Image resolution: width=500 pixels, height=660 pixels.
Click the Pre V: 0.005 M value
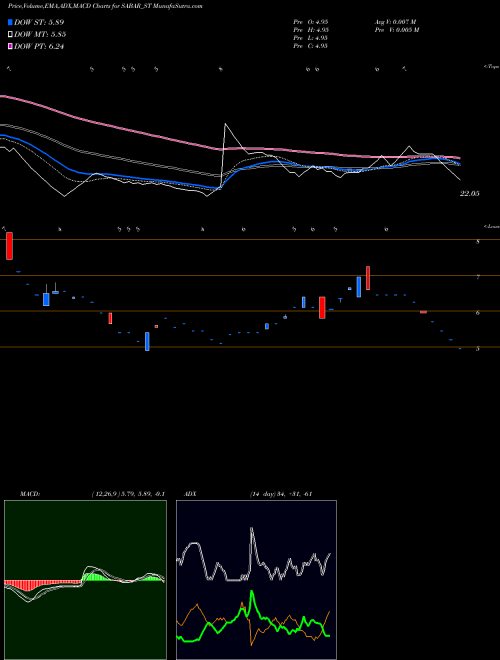(x=397, y=30)
